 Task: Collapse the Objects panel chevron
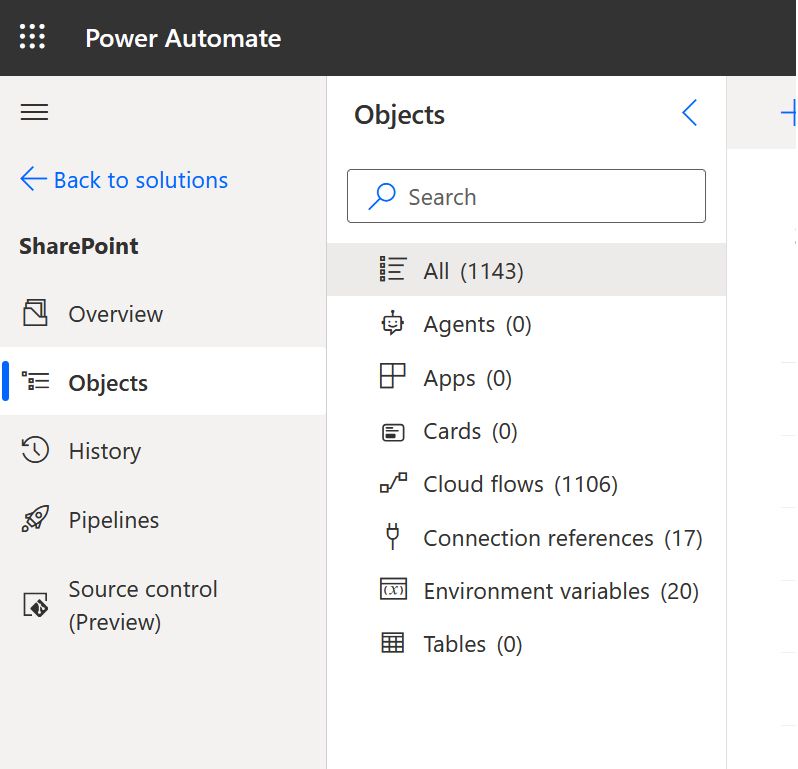click(x=689, y=113)
